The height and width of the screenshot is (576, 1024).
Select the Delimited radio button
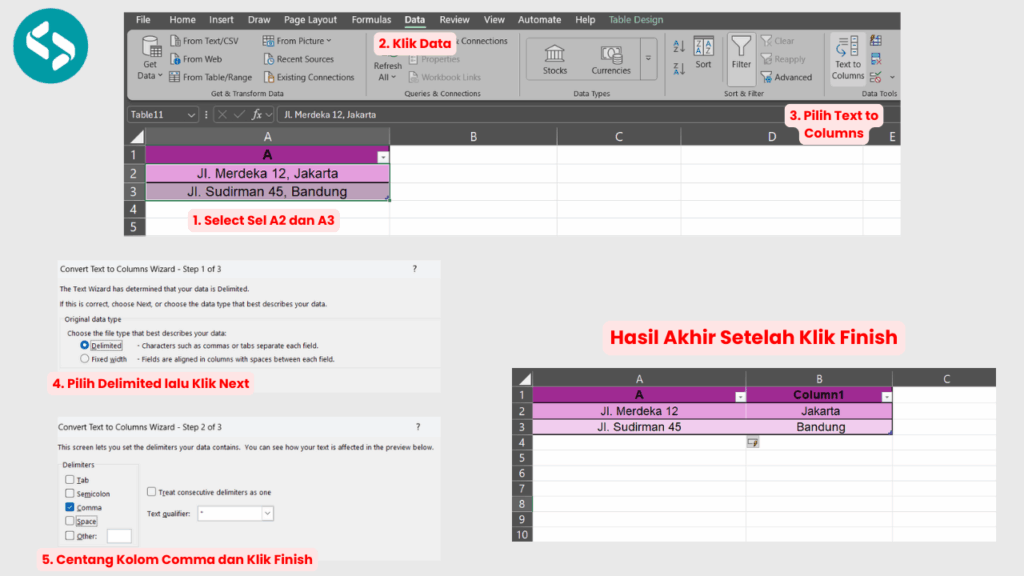[85, 345]
